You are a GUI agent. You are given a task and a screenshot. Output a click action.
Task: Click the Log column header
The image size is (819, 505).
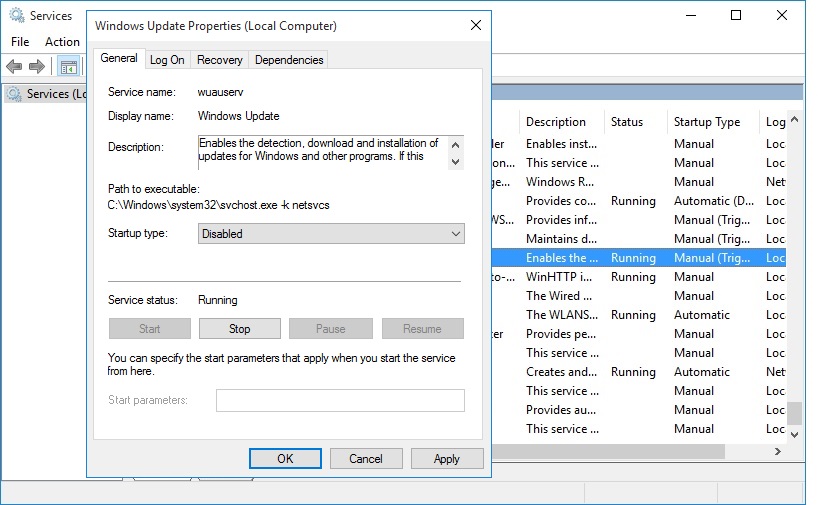tap(773, 122)
